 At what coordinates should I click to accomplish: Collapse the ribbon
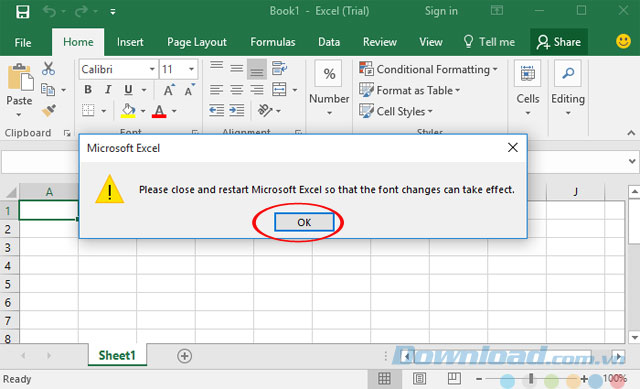631,133
